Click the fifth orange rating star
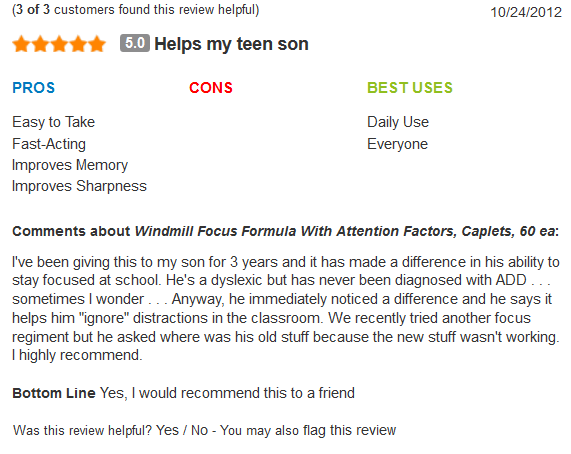The width and height of the screenshot is (571, 454). [97, 44]
